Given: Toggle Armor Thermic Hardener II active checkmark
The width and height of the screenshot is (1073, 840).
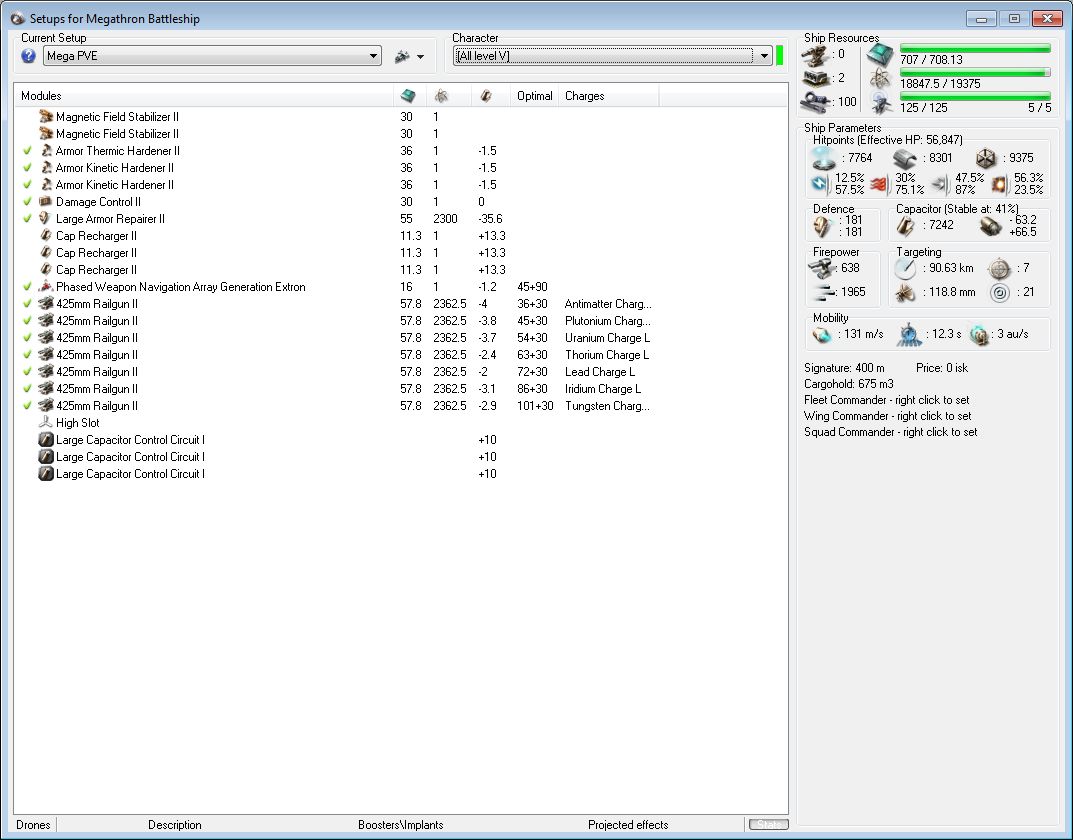Looking at the screenshot, I should point(27,150).
